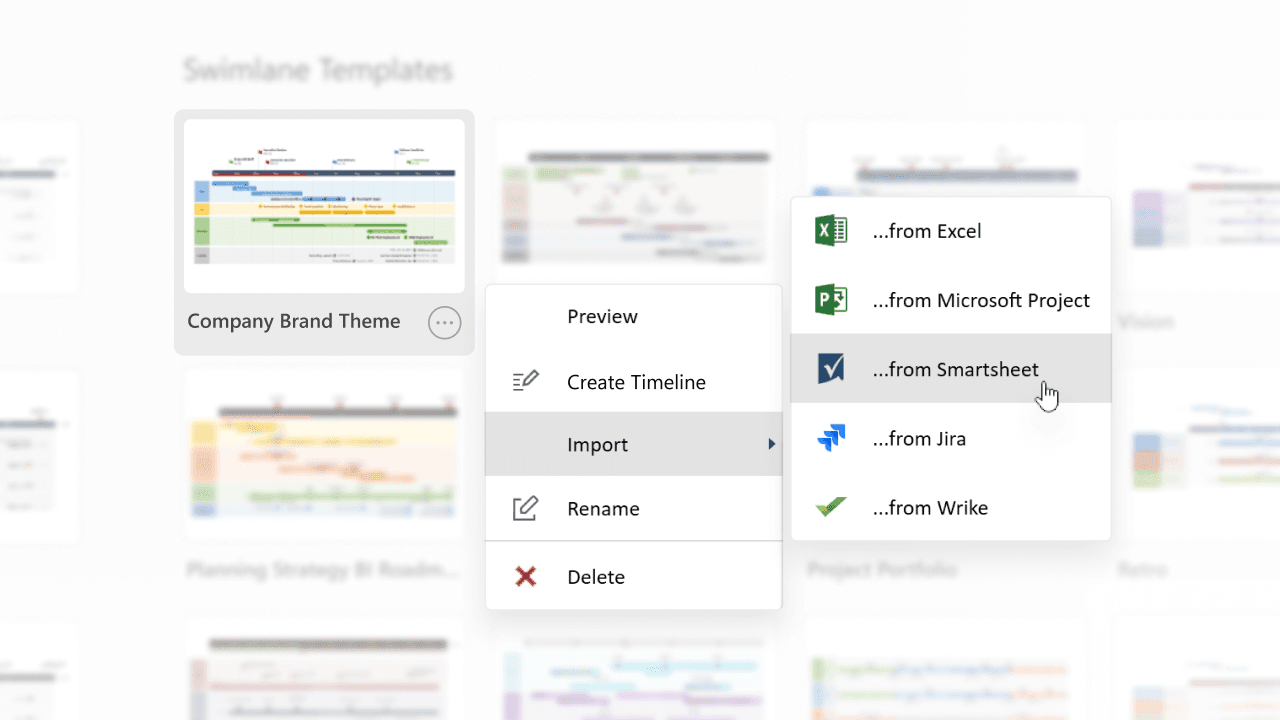Click the Smartsheet checkmark icon
Image resolution: width=1280 pixels, height=720 pixels.
tap(831, 369)
